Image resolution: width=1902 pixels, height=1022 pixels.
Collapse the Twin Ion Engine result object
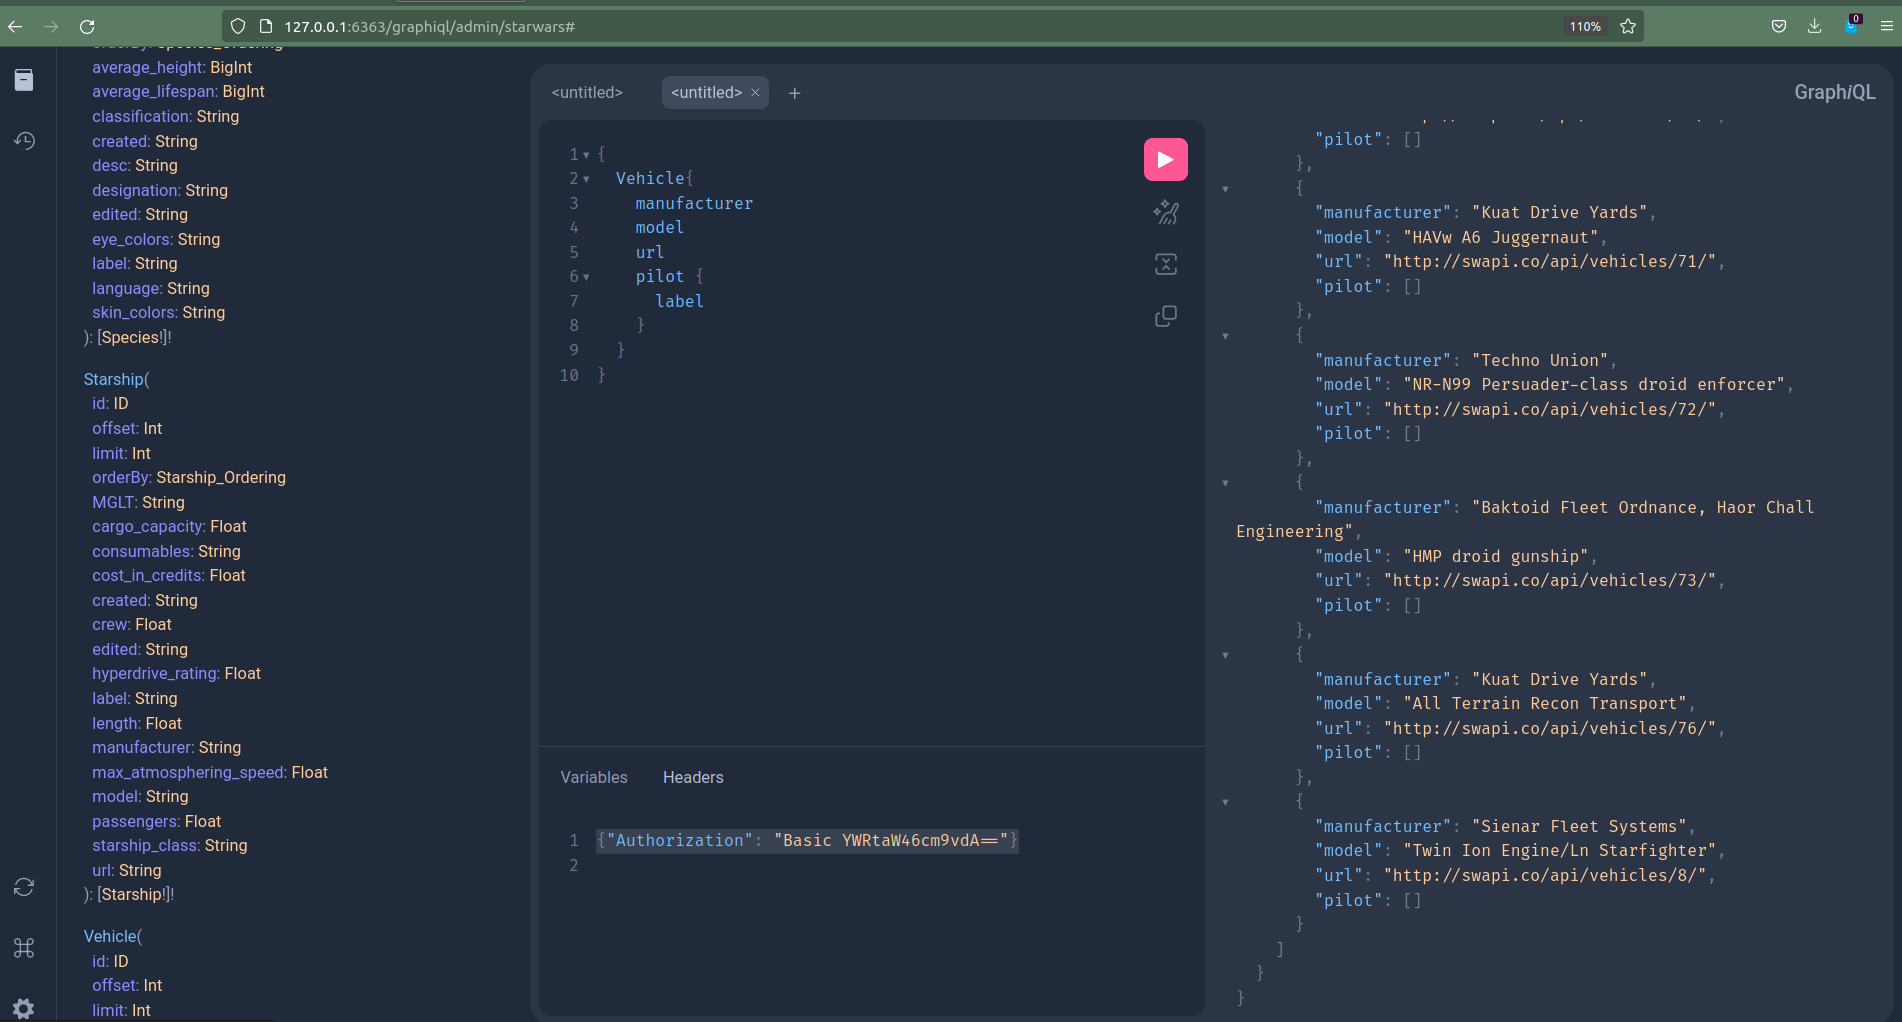[x=1225, y=802]
